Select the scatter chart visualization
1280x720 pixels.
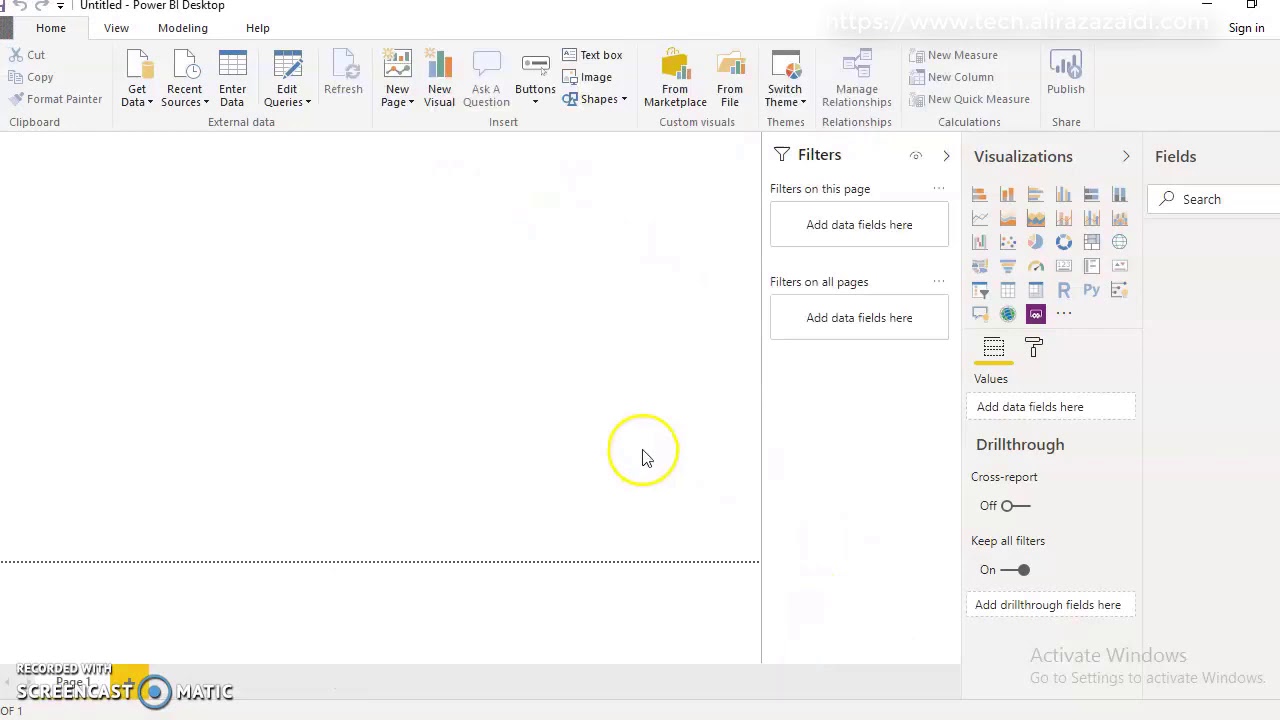(x=1008, y=242)
